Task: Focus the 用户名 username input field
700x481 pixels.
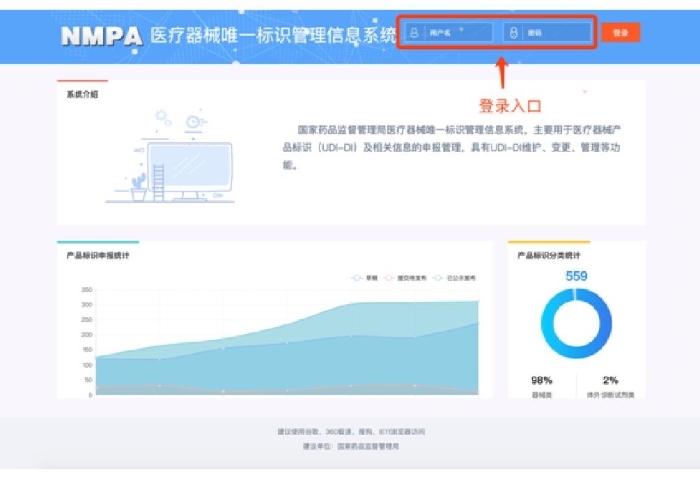Action: click(456, 33)
